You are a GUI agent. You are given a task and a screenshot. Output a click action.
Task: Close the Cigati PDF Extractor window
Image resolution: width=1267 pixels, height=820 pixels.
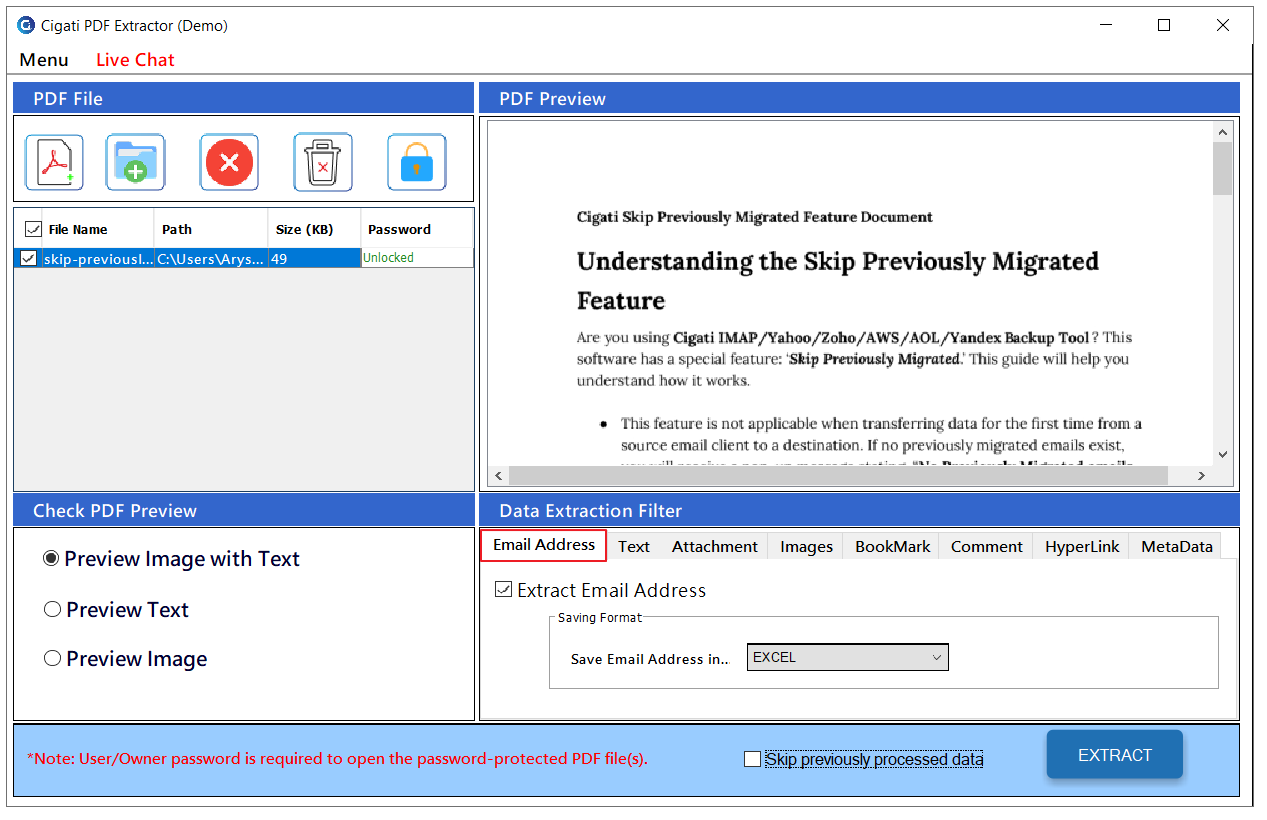[x=1223, y=25]
